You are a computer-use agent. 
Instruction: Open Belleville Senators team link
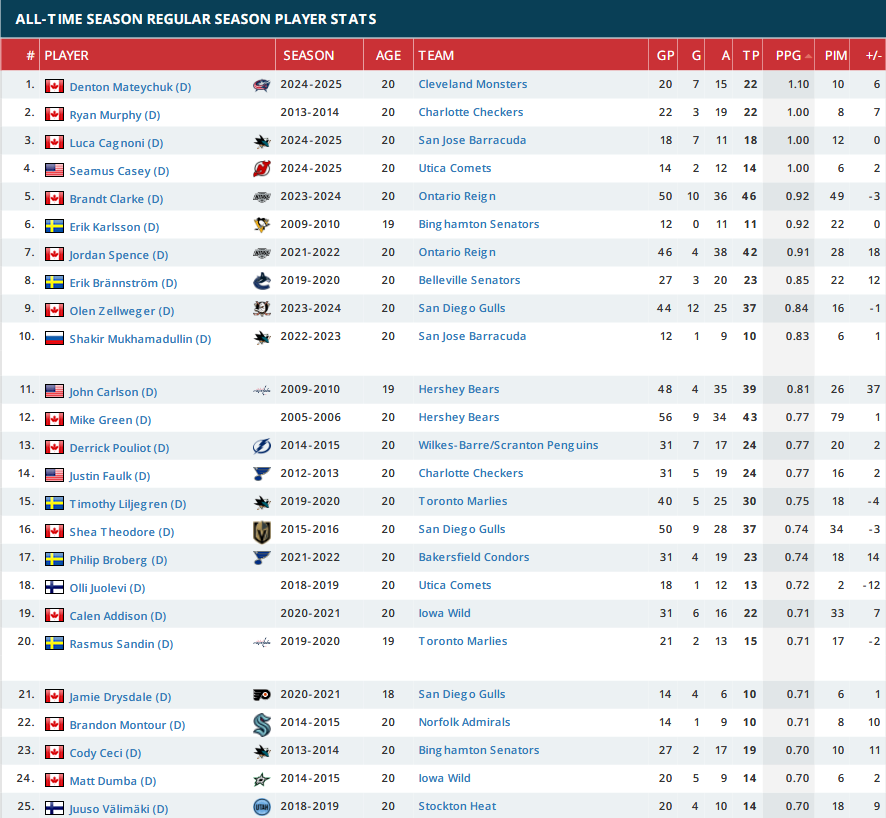(469, 280)
